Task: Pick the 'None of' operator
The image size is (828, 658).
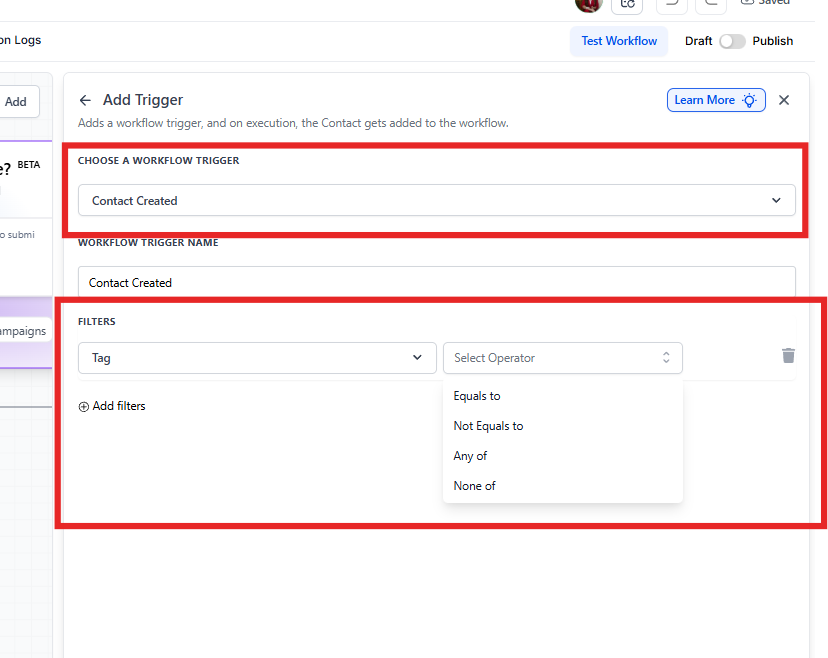Action: click(x=562, y=486)
